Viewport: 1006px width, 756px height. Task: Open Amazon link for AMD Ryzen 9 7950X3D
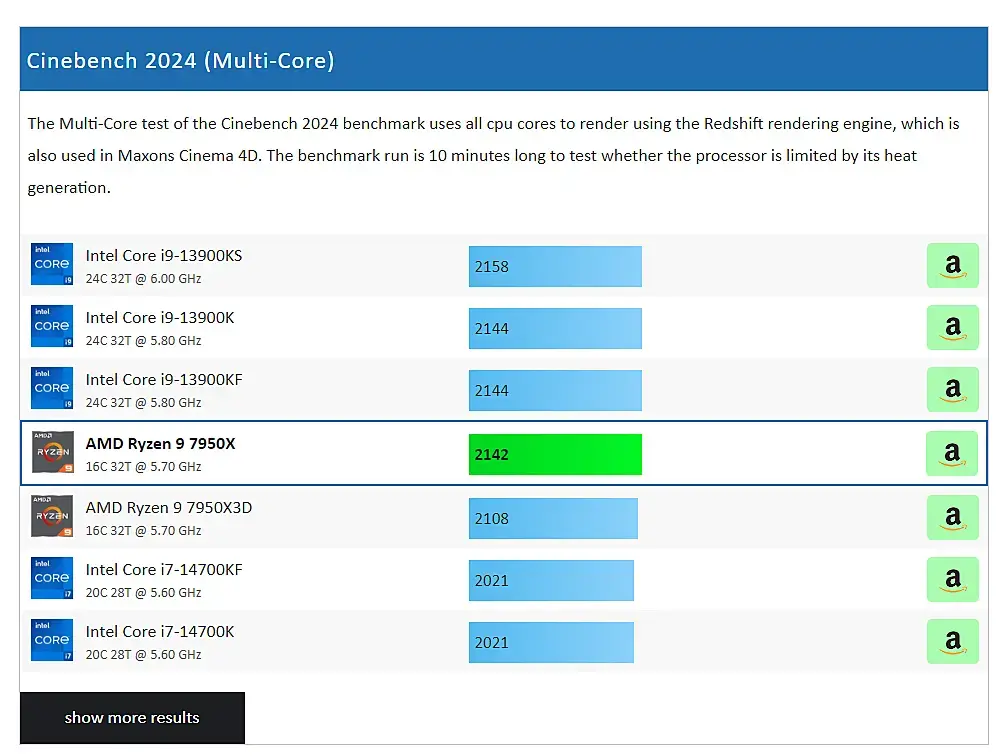[x=952, y=517]
